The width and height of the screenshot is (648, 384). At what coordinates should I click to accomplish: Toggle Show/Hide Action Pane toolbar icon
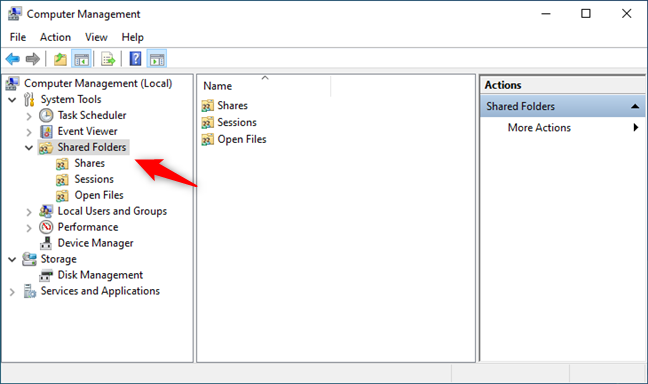point(157,59)
